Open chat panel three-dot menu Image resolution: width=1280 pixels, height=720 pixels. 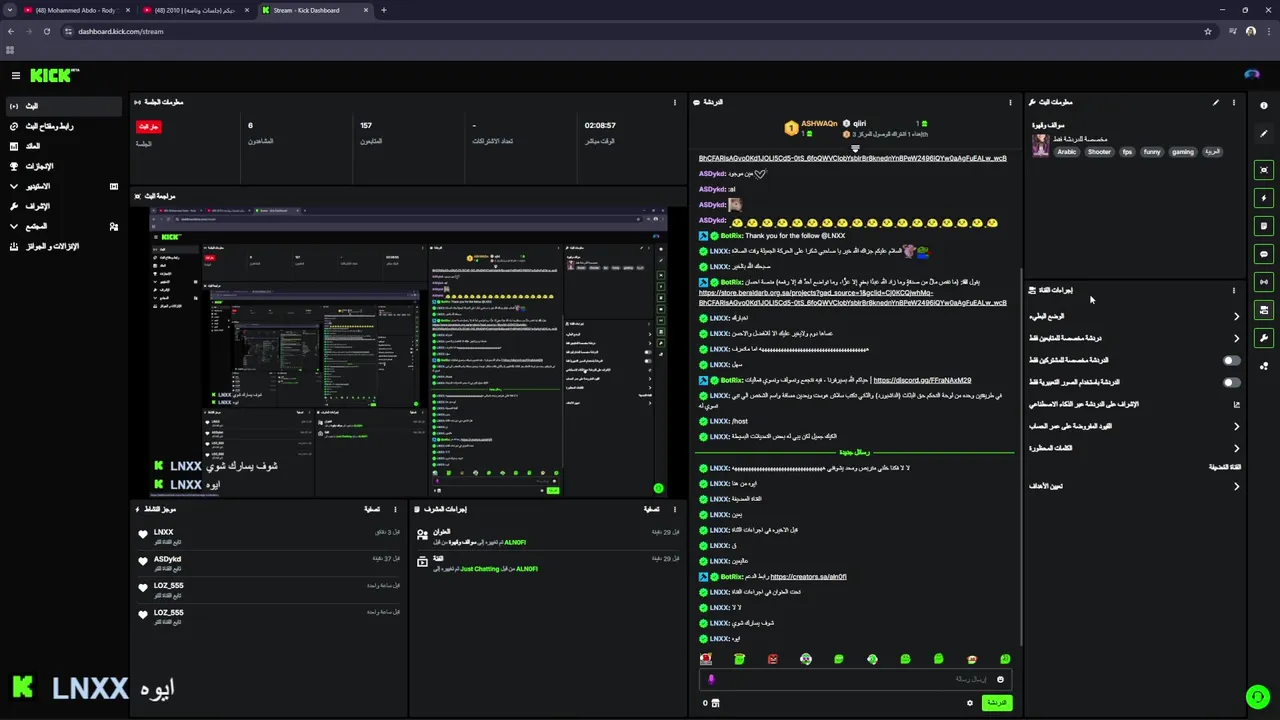[1010, 102]
